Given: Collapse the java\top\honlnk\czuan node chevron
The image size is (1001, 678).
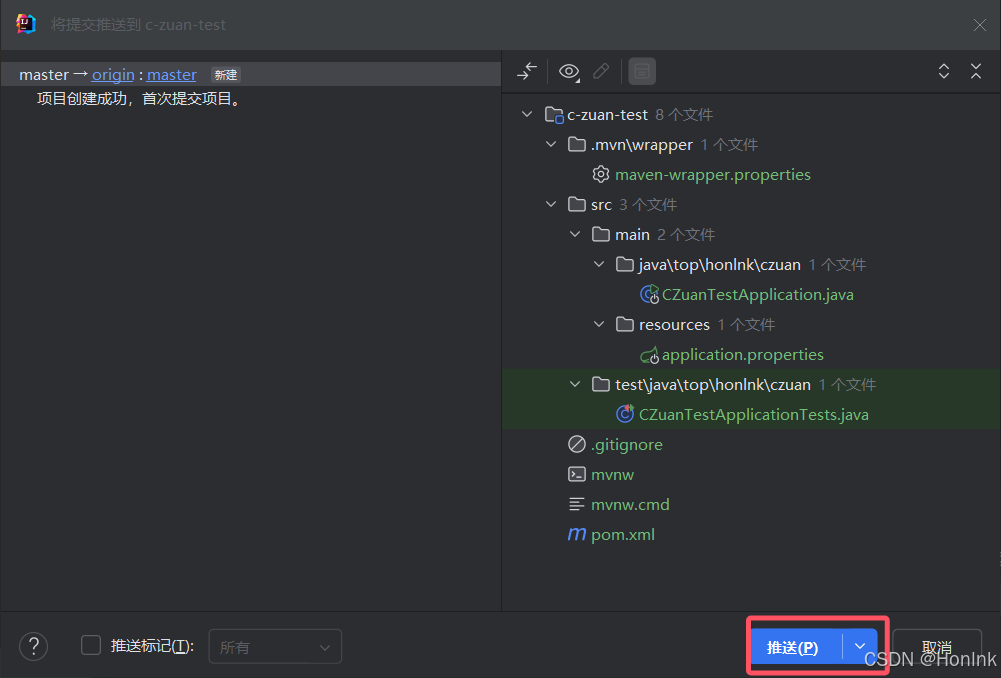Looking at the screenshot, I should pyautogui.click(x=599, y=265).
